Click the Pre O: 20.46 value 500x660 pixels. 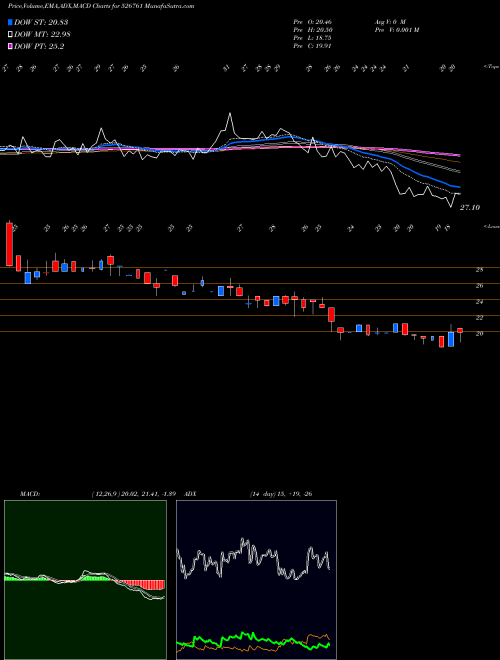tap(313, 21)
